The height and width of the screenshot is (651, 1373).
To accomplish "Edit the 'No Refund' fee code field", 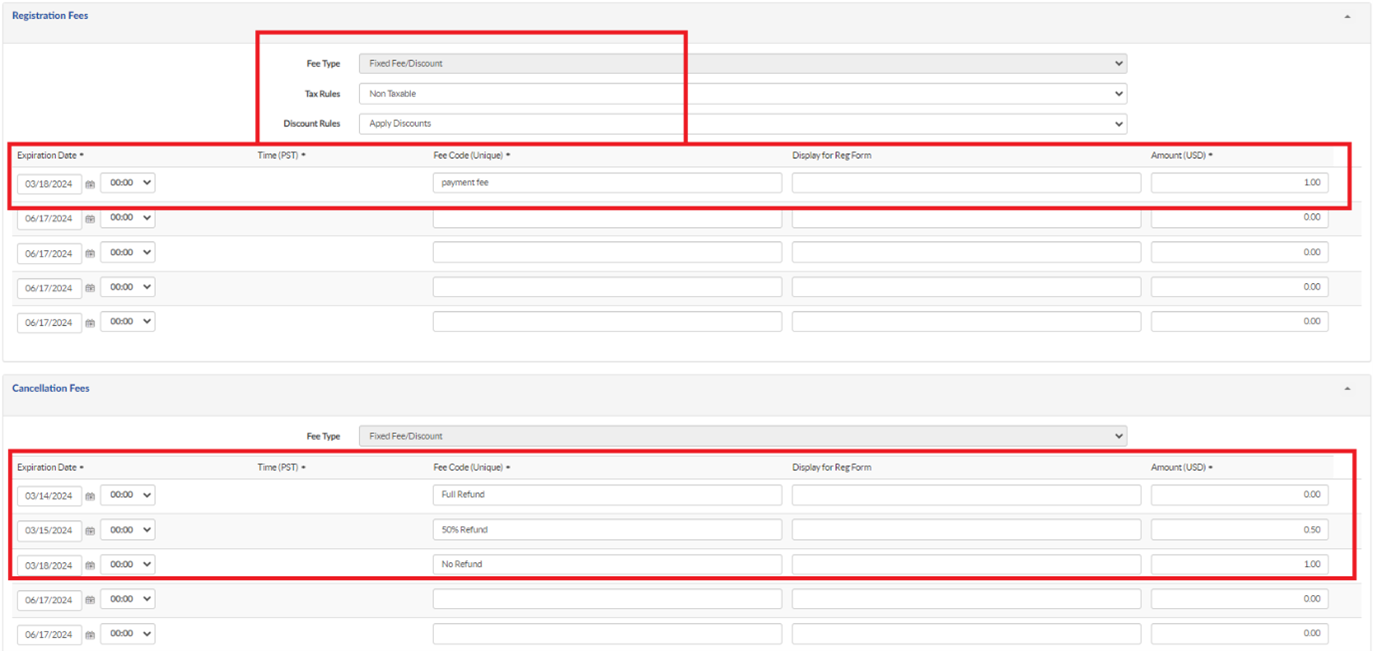I will [x=607, y=564].
